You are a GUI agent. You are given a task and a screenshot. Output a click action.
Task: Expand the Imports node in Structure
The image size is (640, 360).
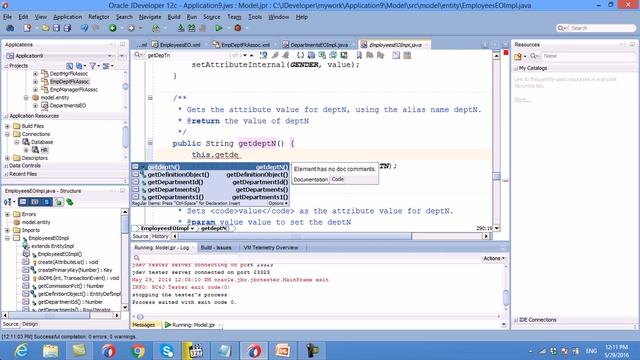tap(7, 230)
